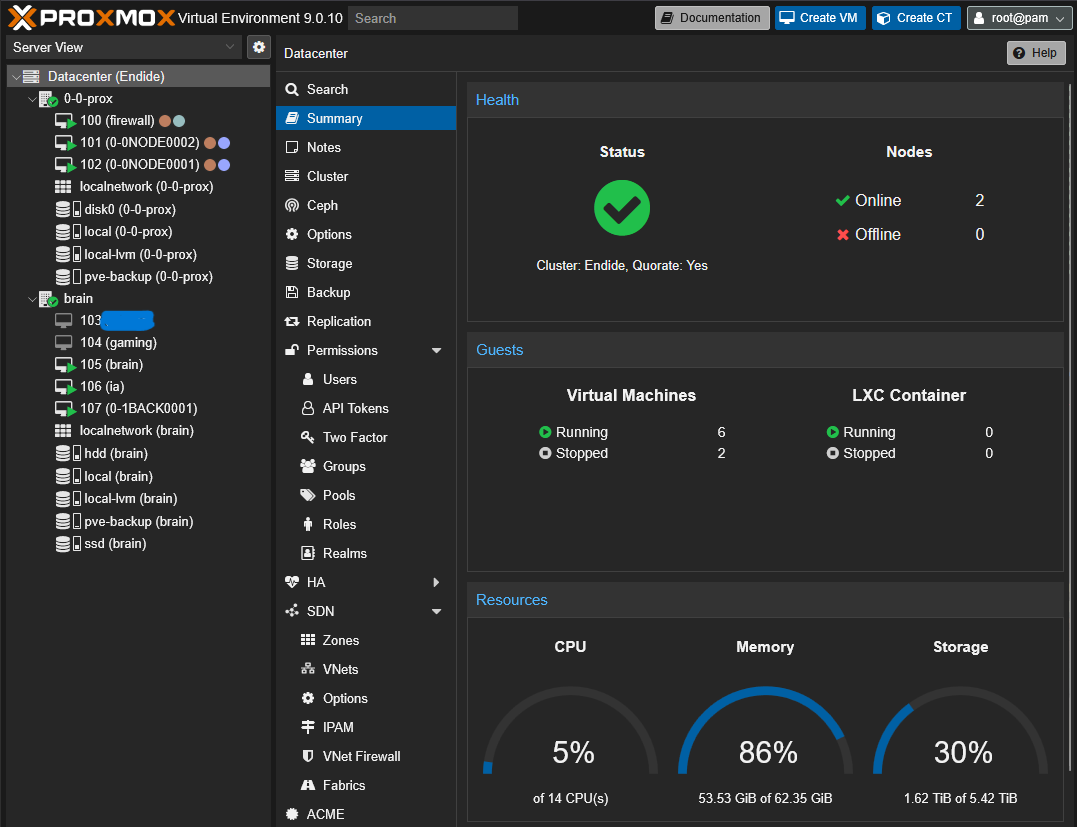Click the pve-backup (0-0-prox) storage icon

click(63, 277)
